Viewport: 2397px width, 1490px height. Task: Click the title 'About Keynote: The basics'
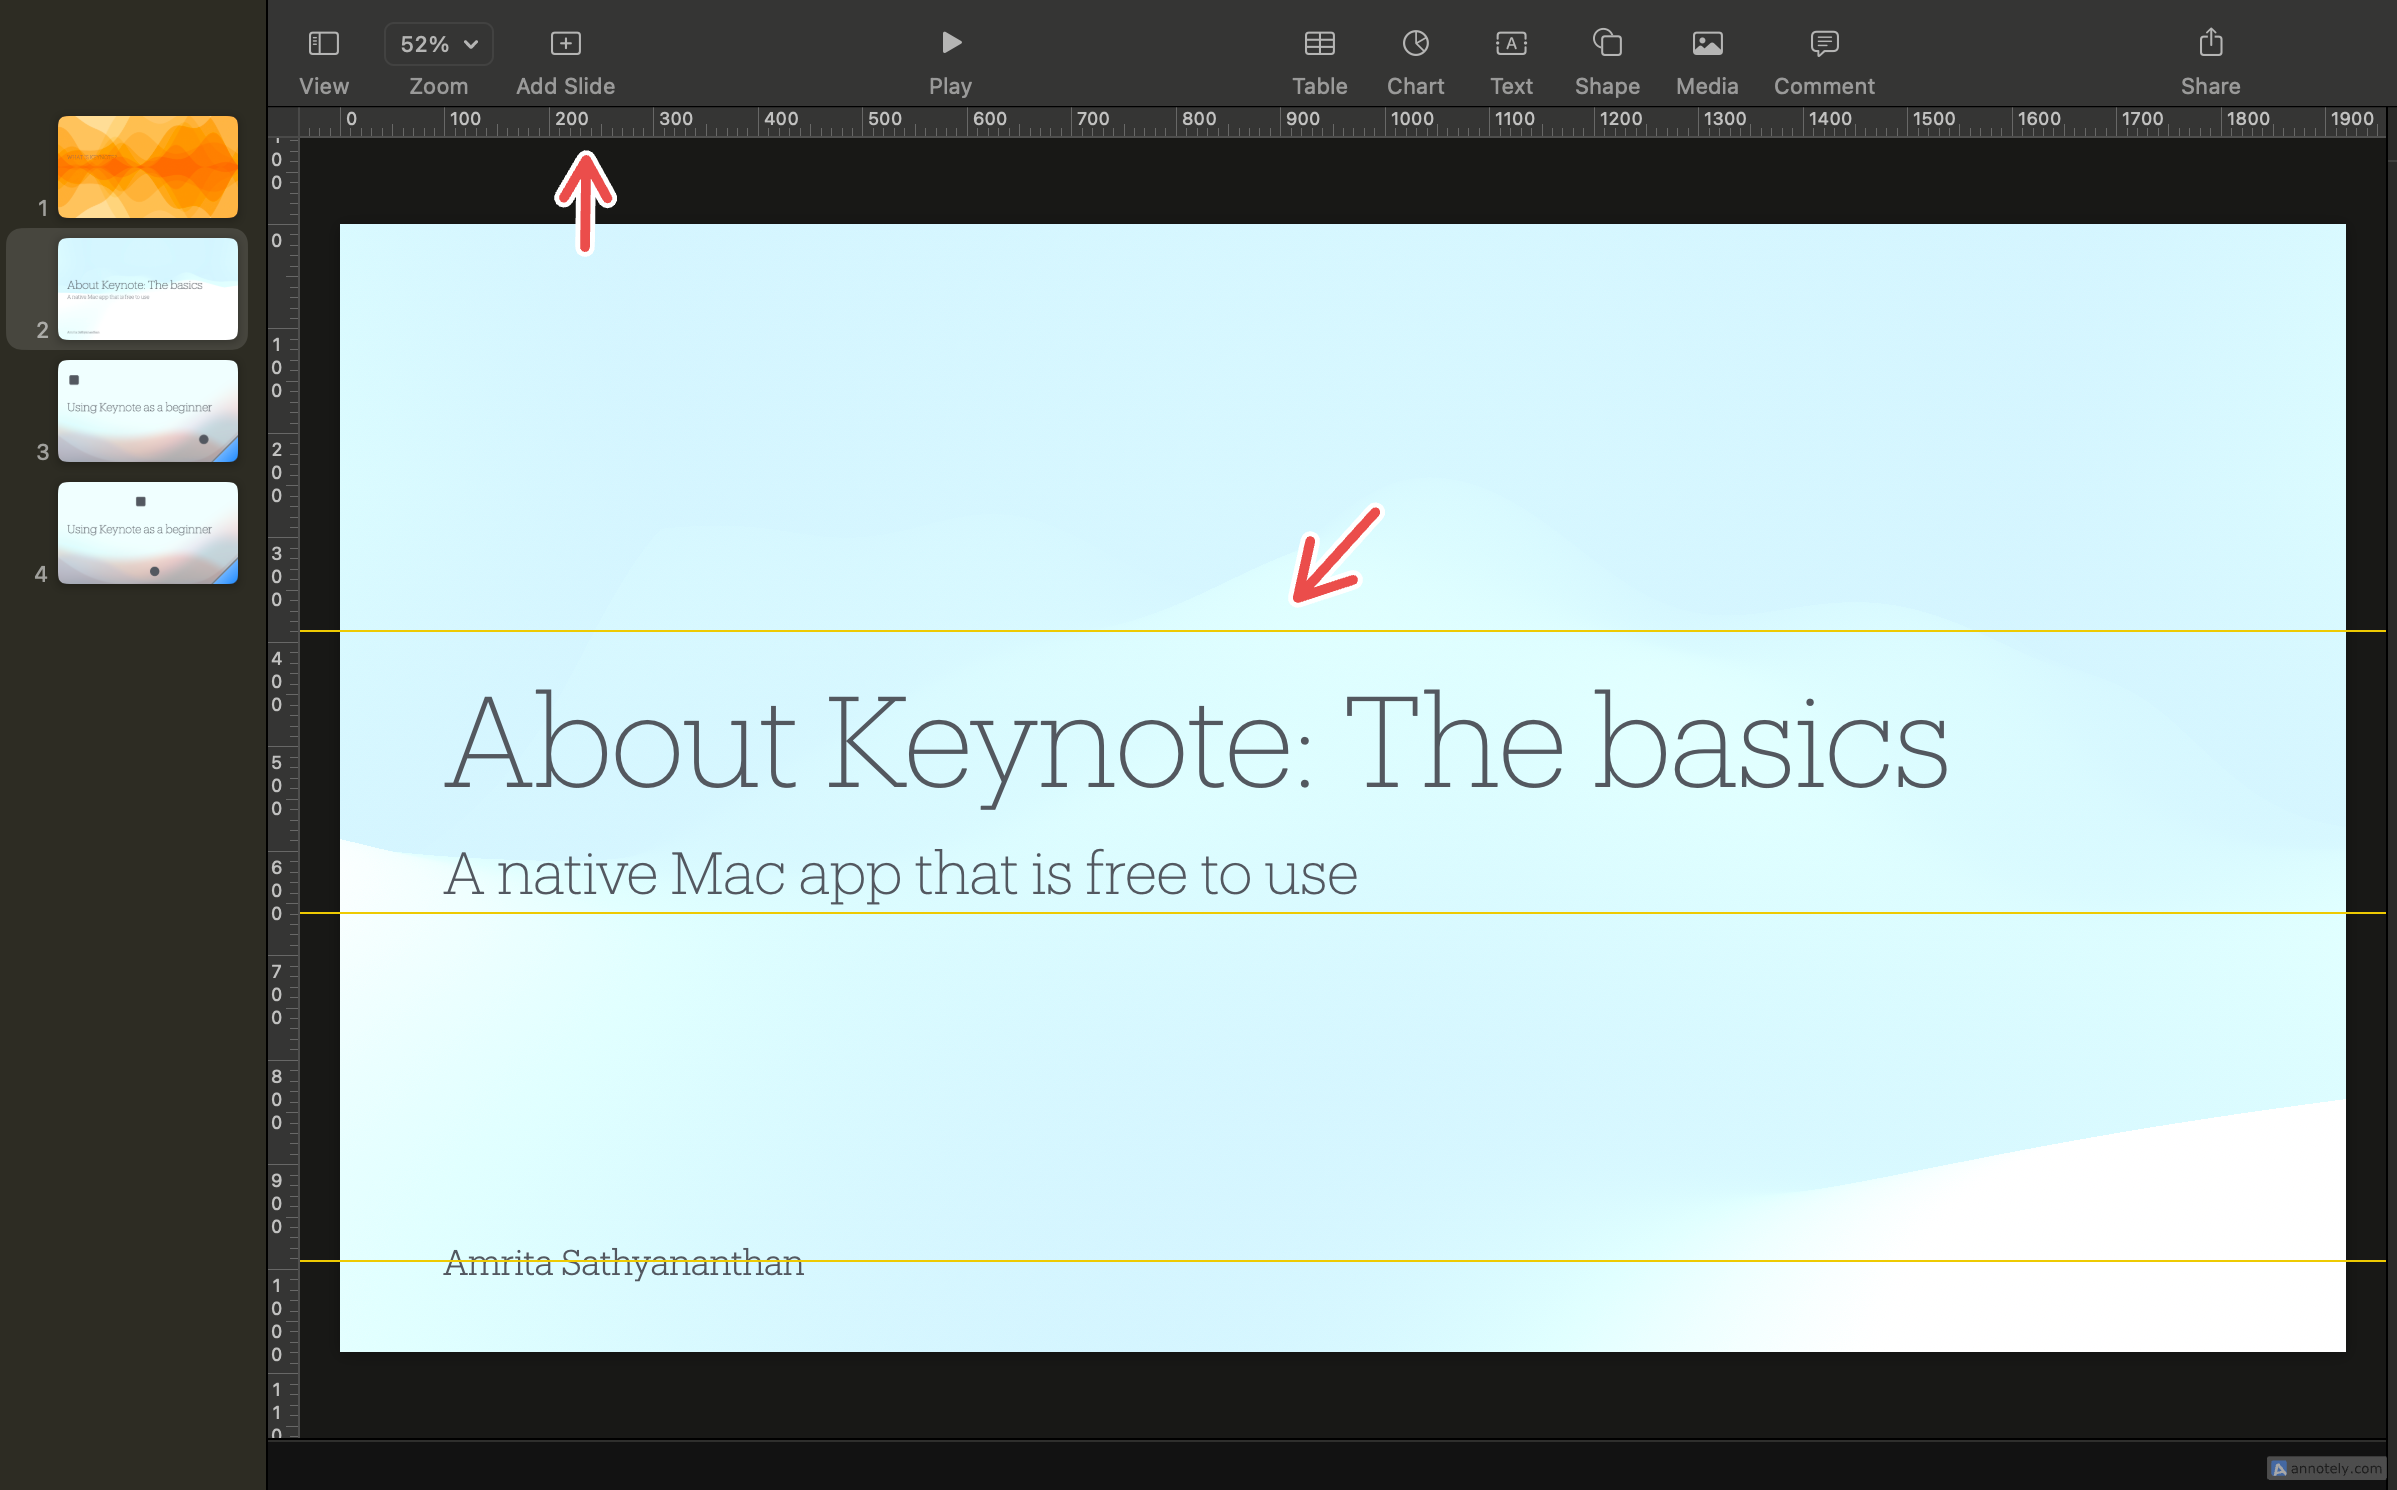[1190, 745]
